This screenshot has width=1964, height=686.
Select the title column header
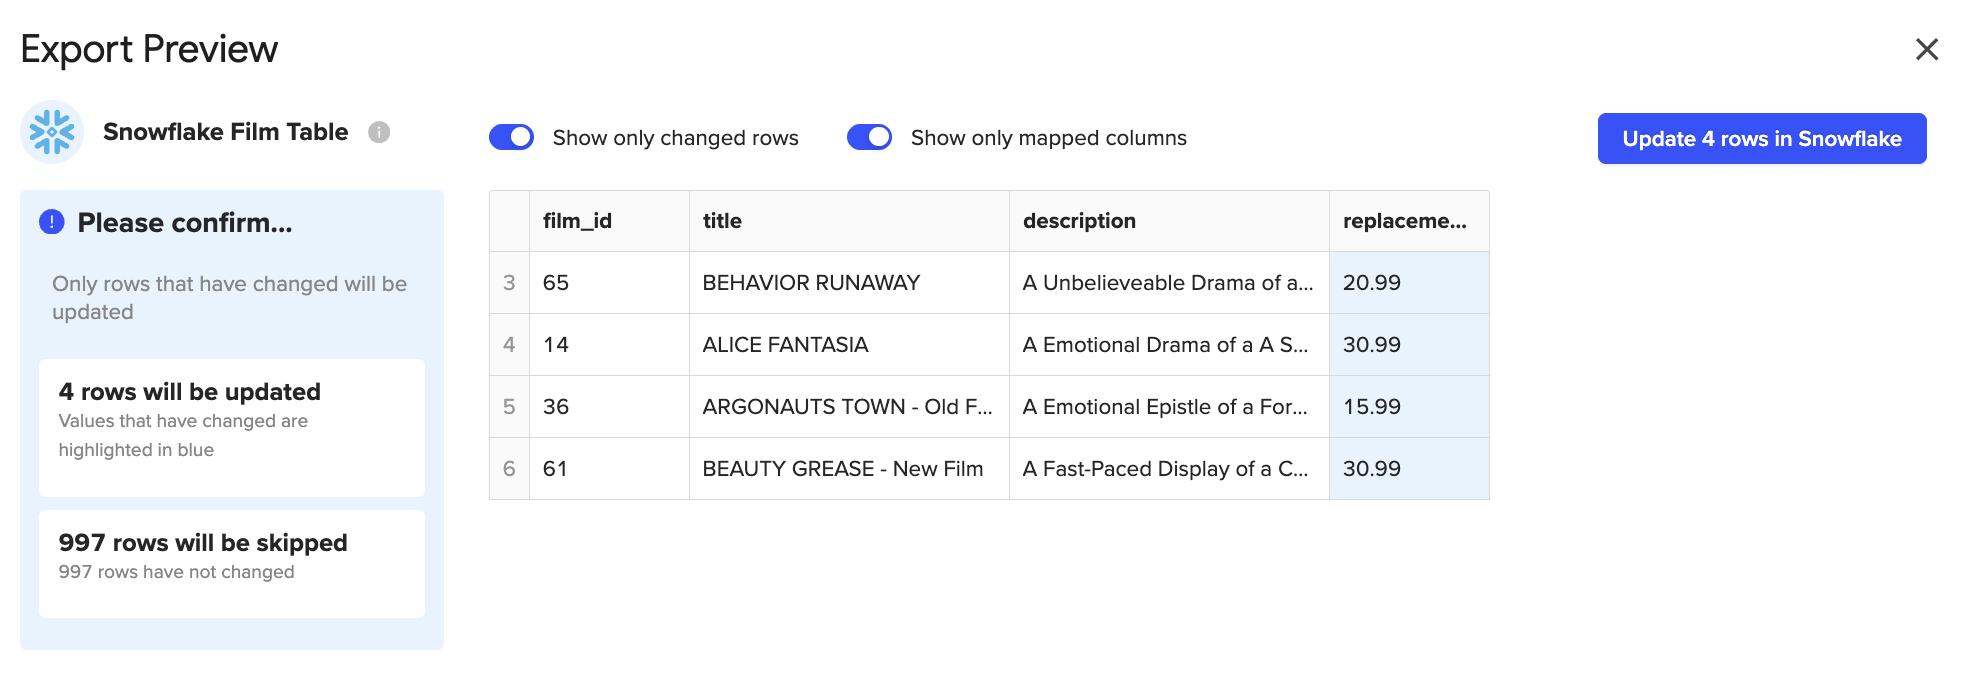[x=848, y=221]
